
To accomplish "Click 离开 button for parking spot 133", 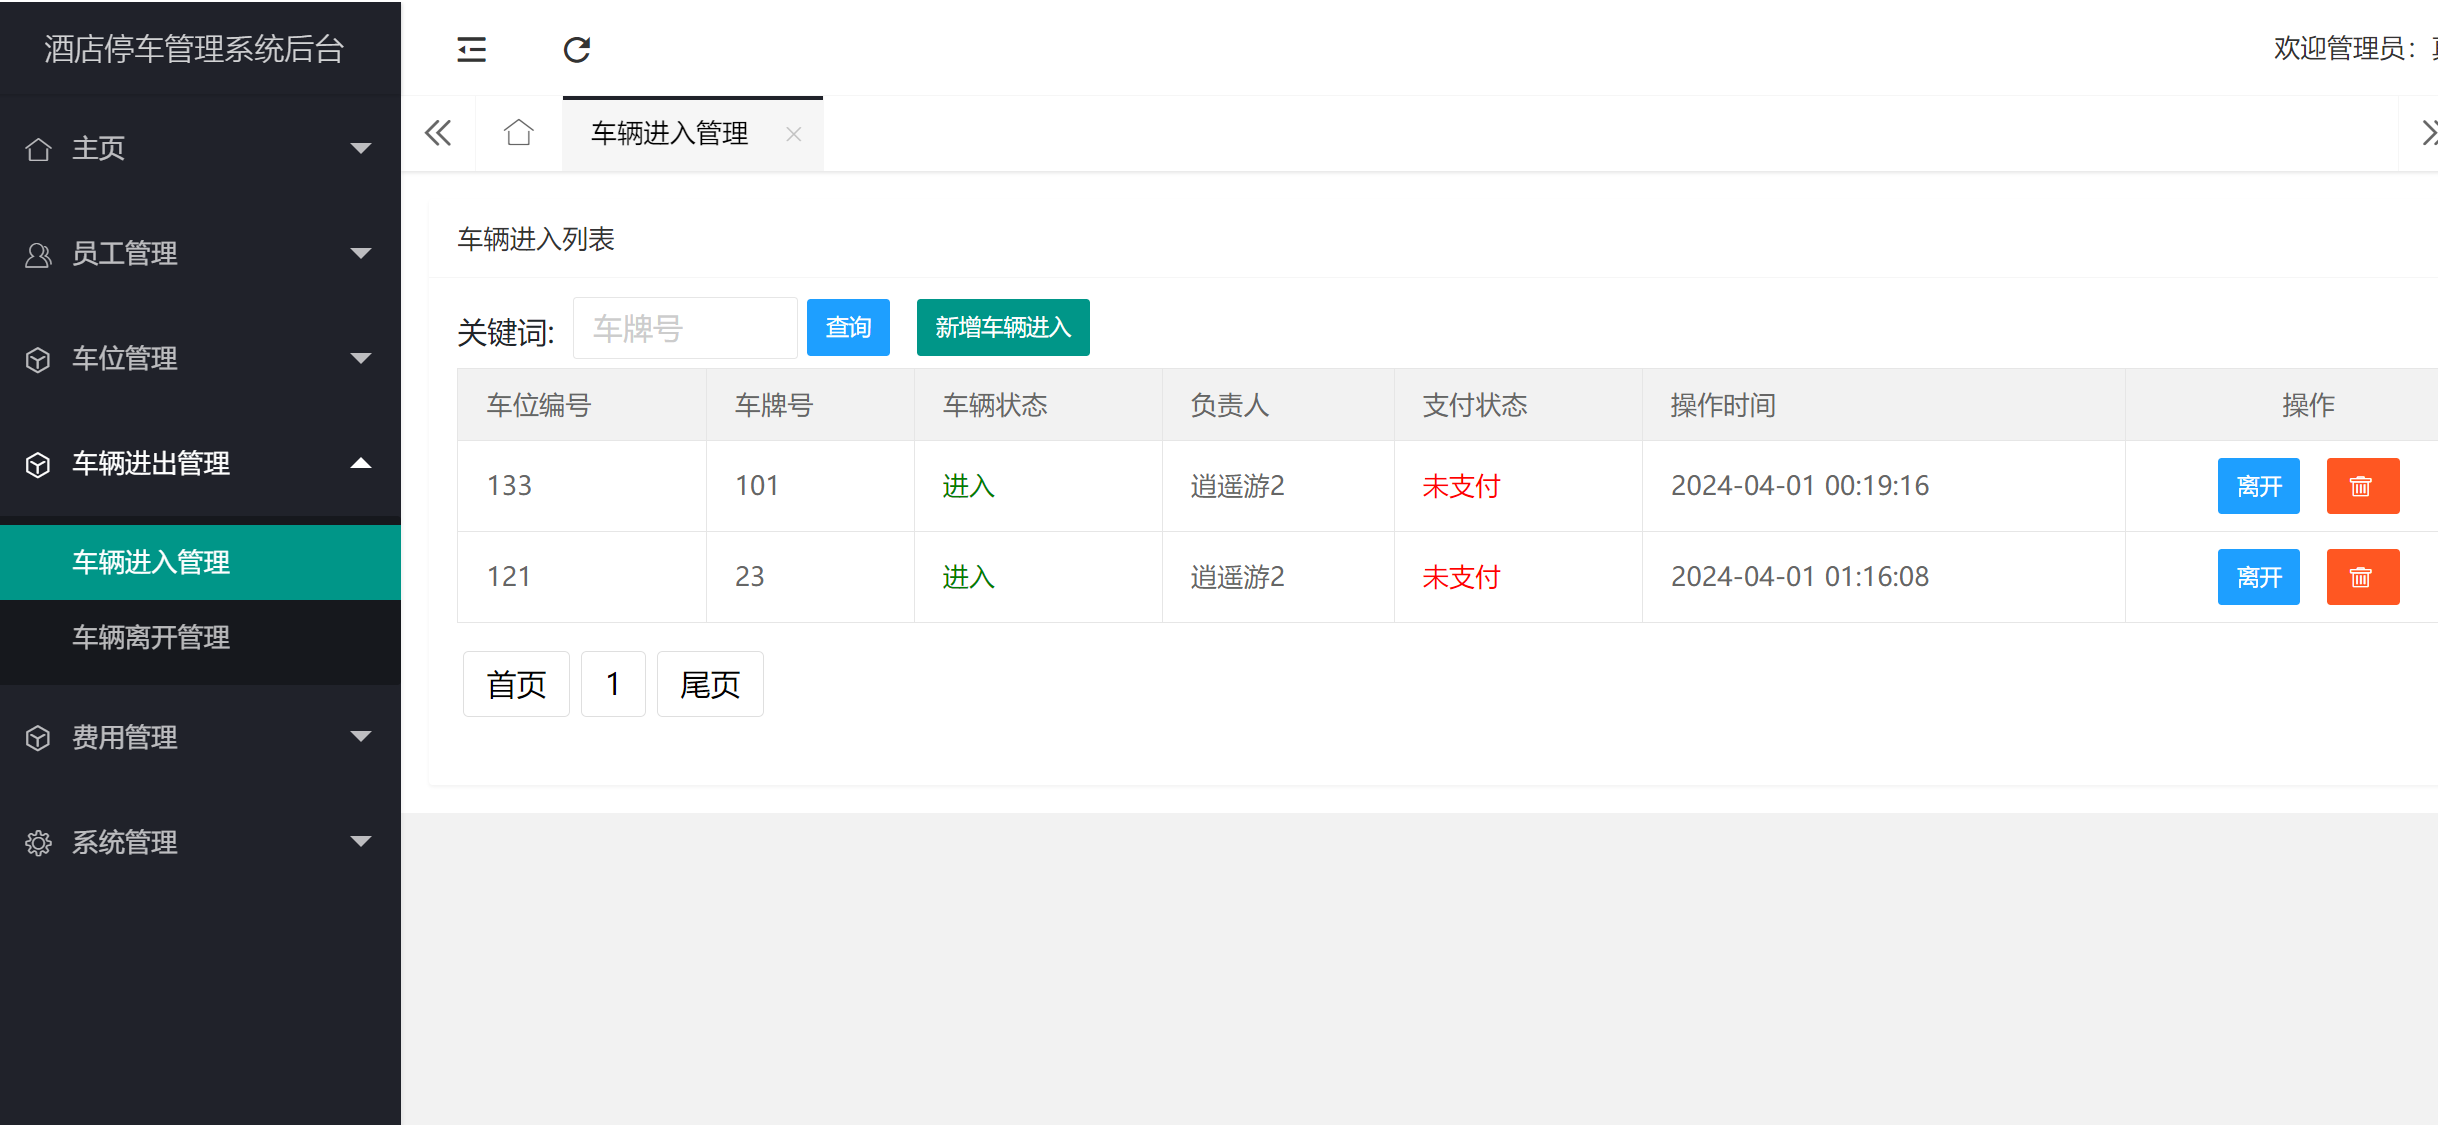I will coord(2258,486).
